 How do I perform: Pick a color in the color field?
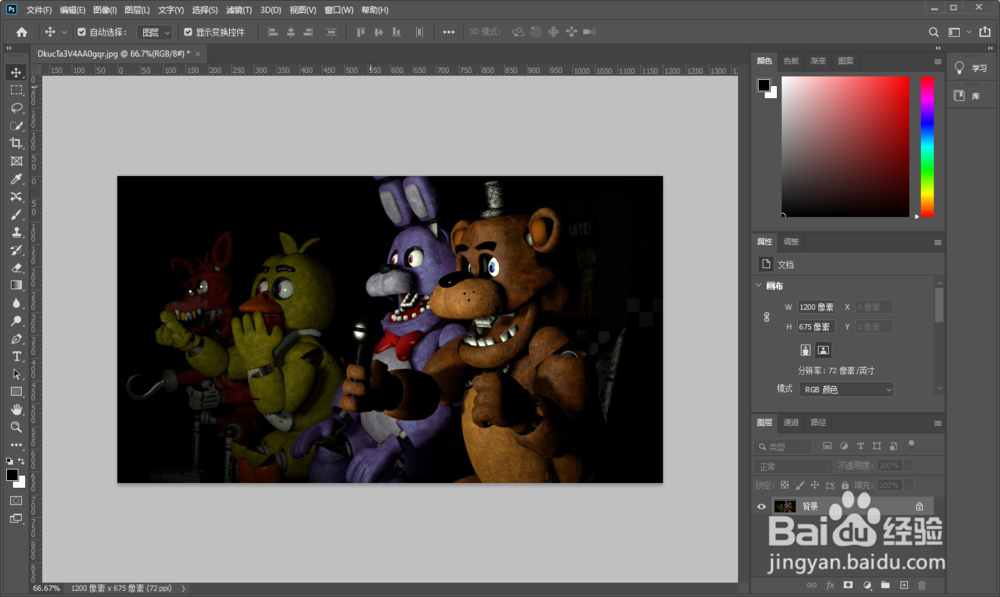point(846,147)
